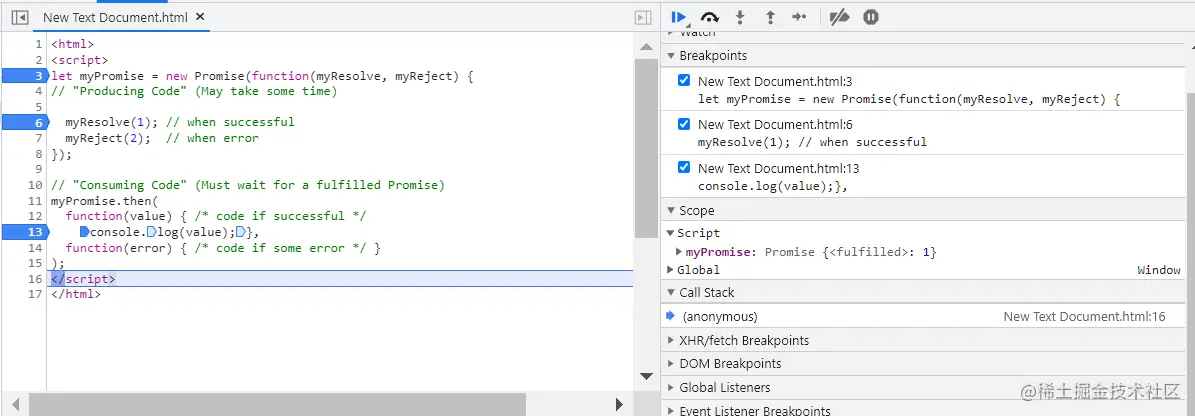Uncheck breakpoint at New Text Document.html:13
Screen dimensions: 1195x416
[x=684, y=167]
